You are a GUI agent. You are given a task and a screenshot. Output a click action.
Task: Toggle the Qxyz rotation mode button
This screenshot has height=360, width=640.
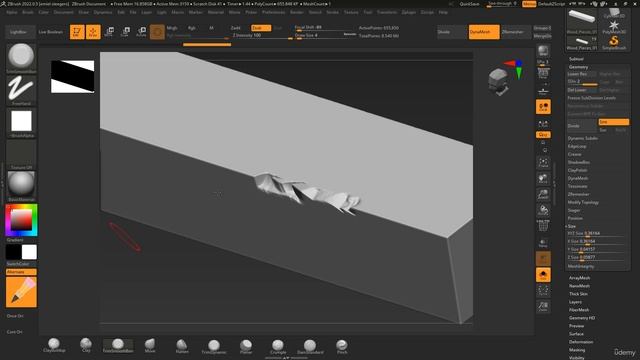click(x=543, y=135)
